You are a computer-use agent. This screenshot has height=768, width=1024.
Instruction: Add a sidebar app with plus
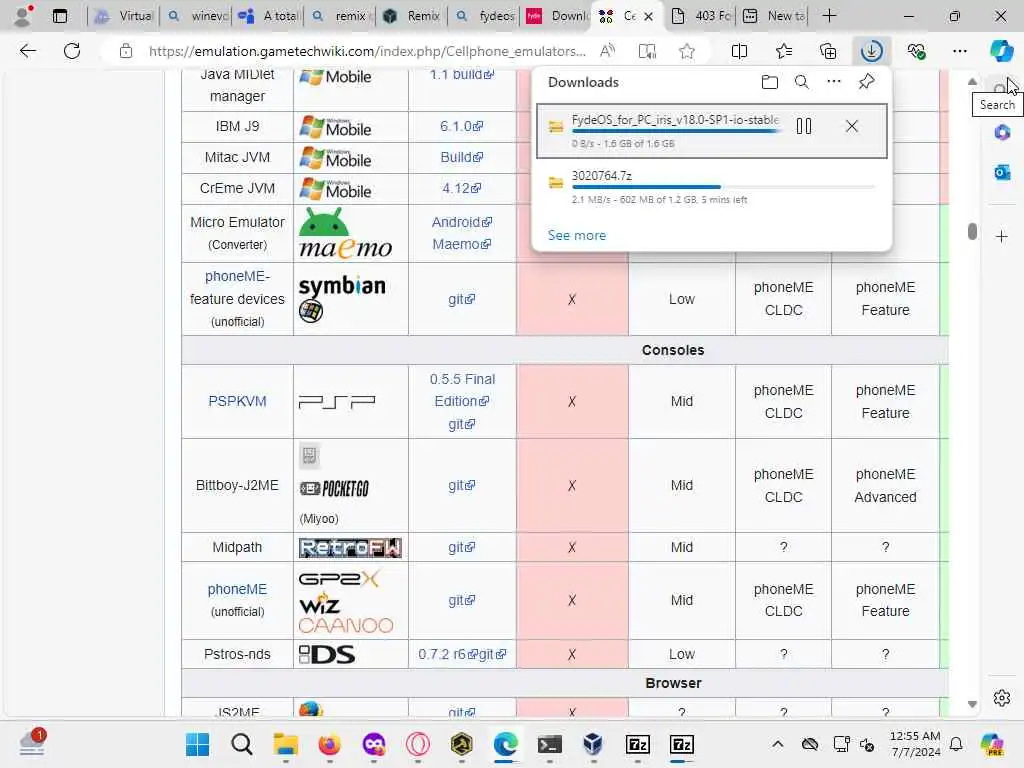[x=1002, y=236]
